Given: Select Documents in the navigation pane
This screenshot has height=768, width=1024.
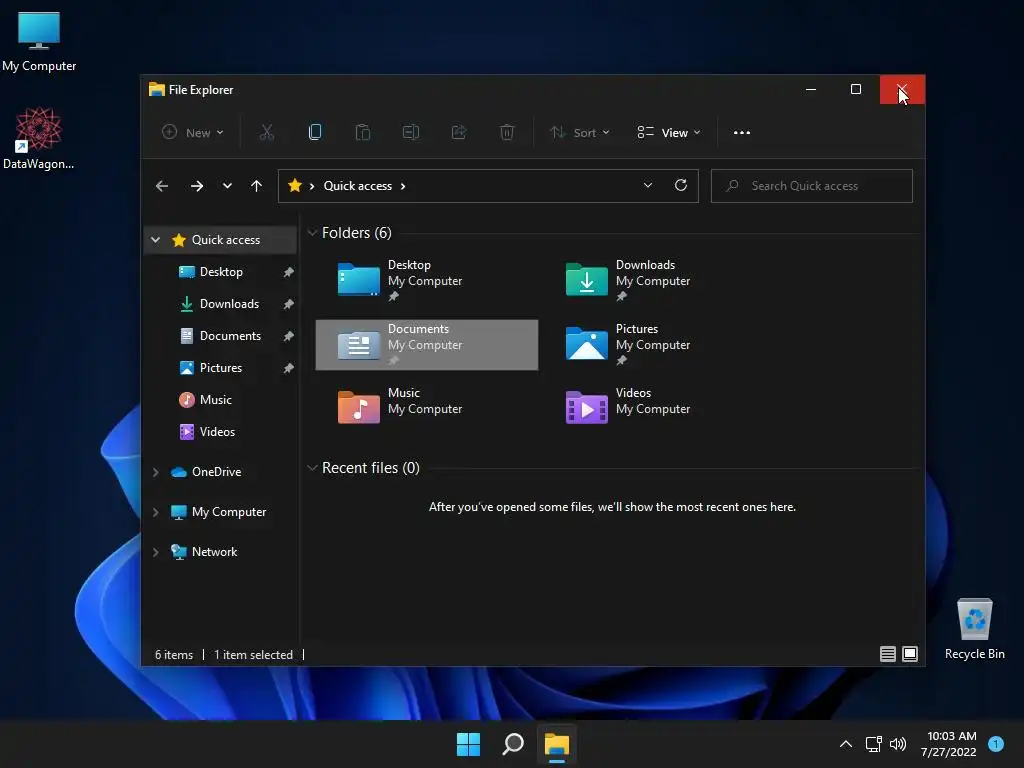Looking at the screenshot, I should (x=230, y=336).
